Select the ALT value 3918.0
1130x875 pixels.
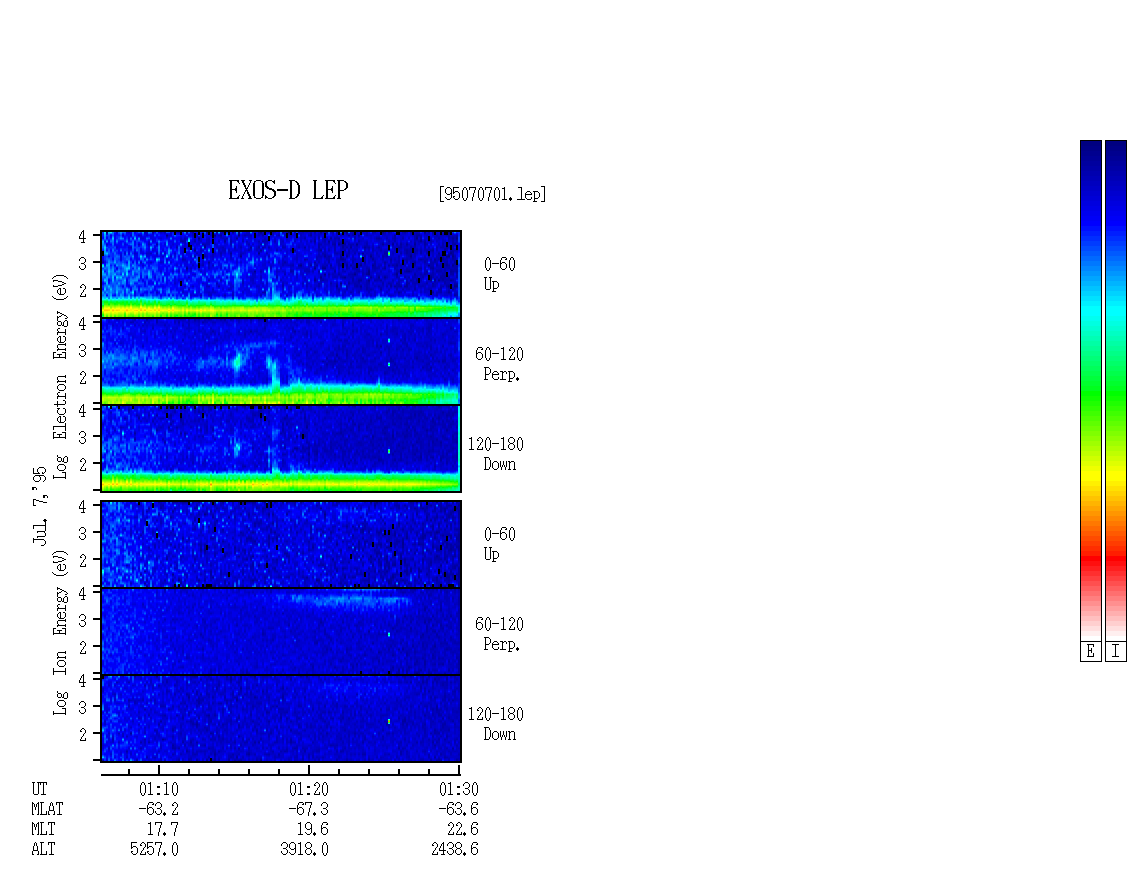pos(304,850)
